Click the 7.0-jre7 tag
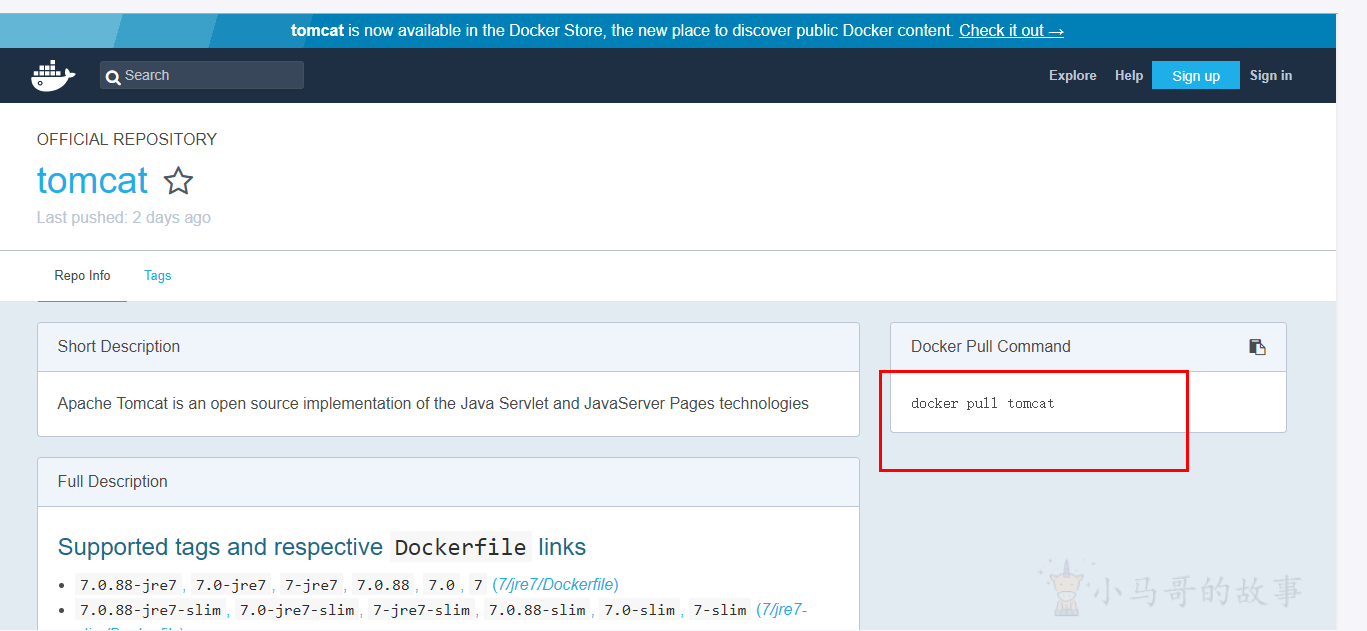 pos(231,584)
